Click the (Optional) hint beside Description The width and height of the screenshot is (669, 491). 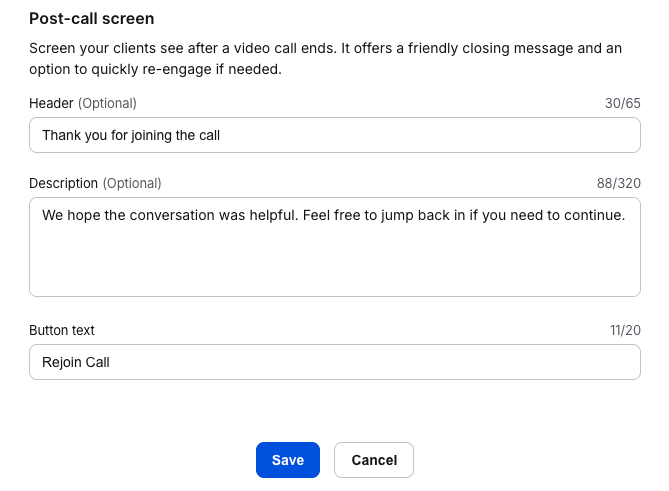coord(132,183)
